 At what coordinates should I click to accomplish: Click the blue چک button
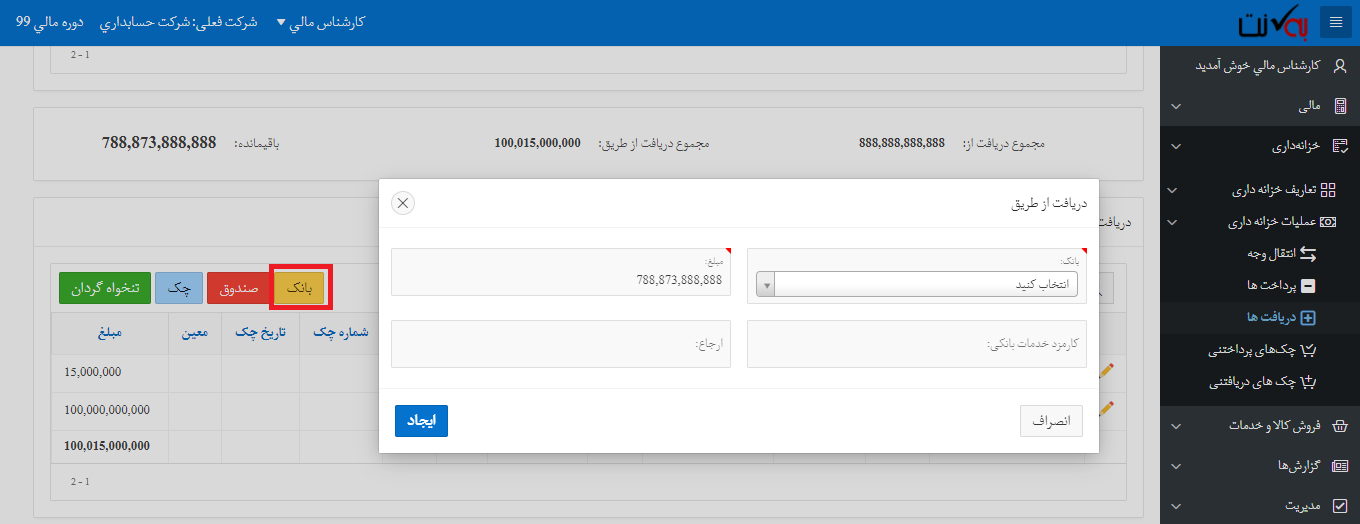point(178,288)
